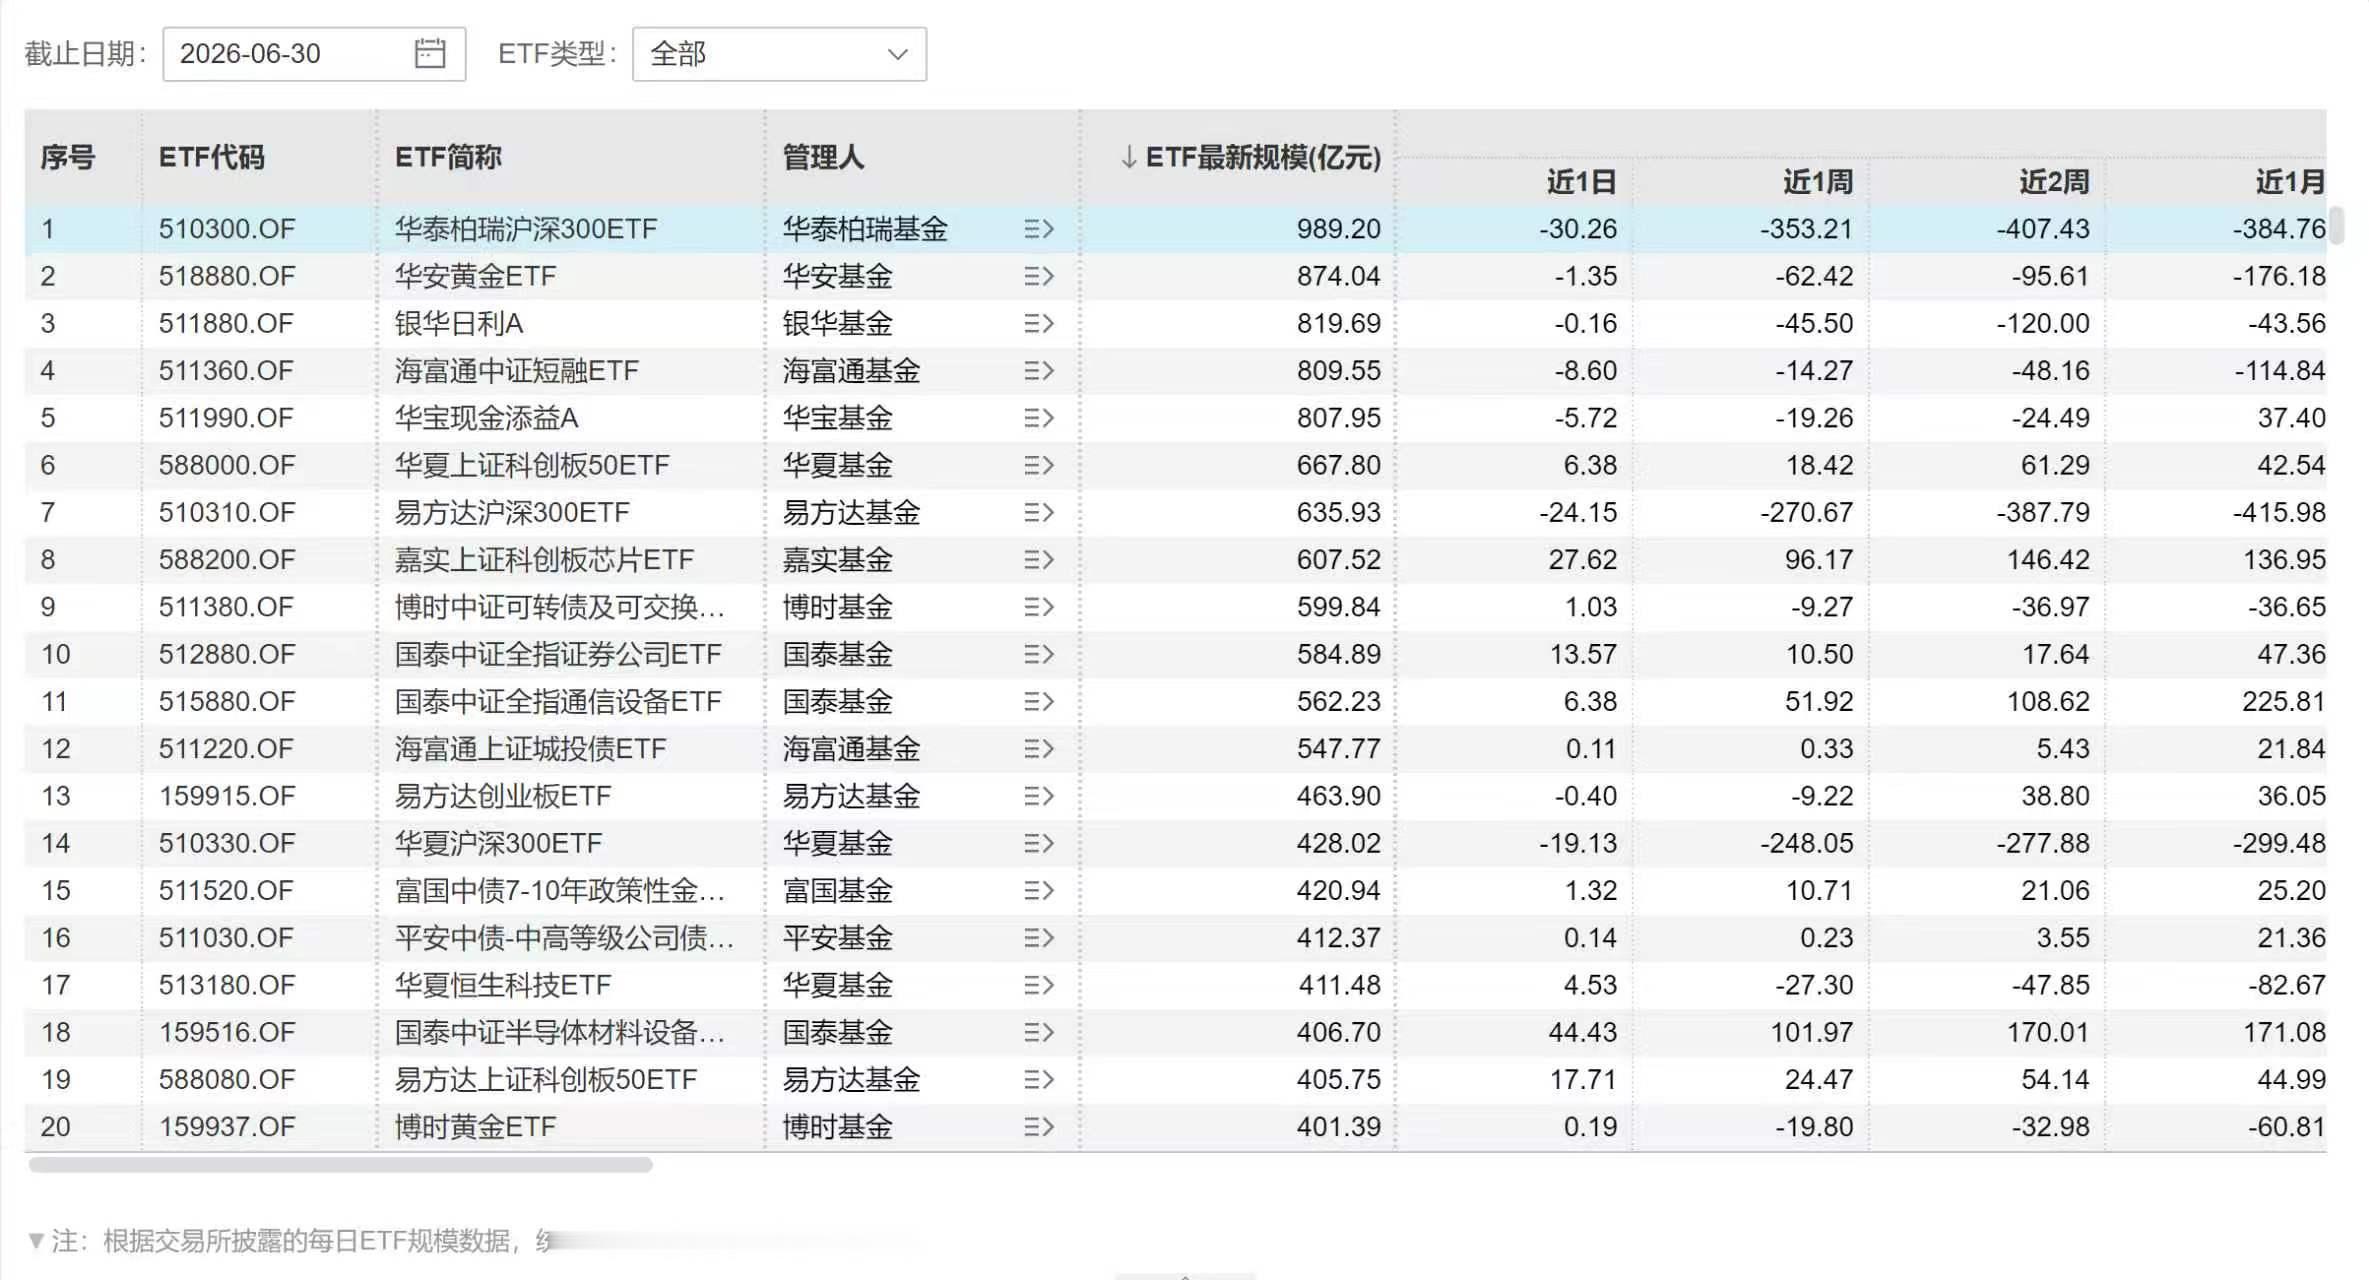Select 近1日 value 44.43
2369x1280 pixels.
click(x=1582, y=1032)
